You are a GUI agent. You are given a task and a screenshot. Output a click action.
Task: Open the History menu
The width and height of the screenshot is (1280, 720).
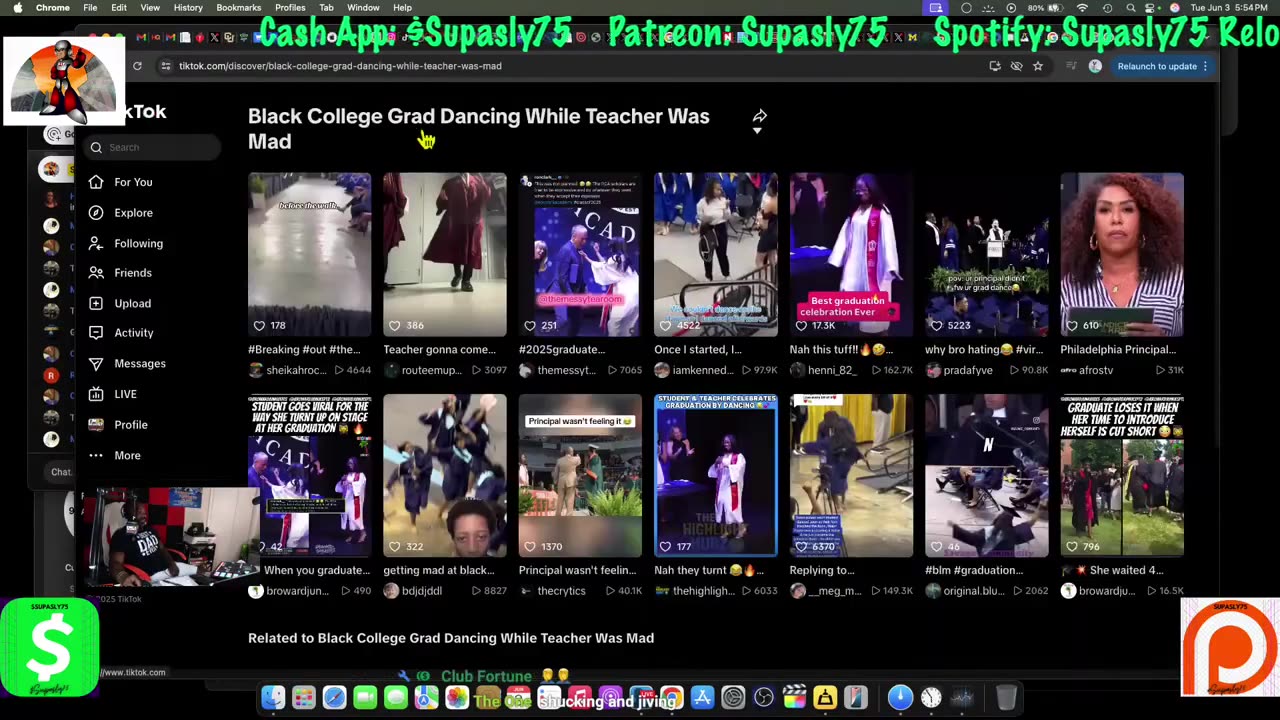(x=188, y=7)
